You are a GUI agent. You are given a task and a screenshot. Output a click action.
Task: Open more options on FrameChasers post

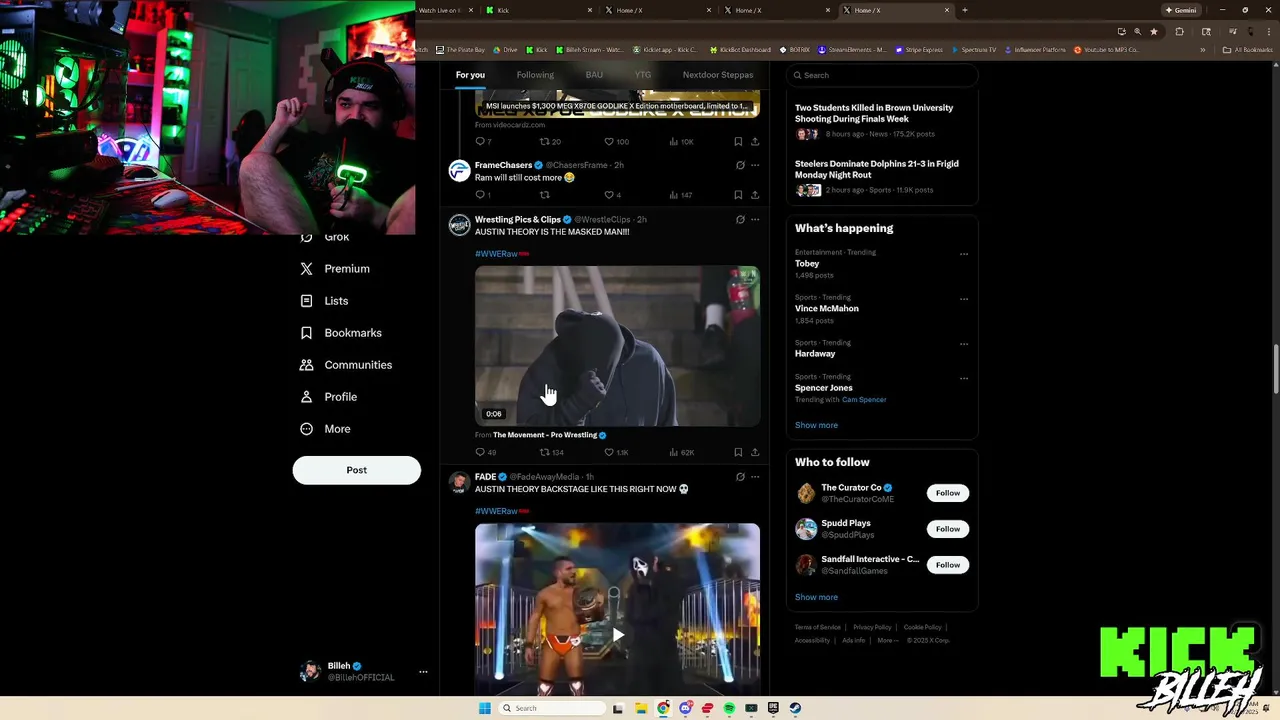(755, 165)
